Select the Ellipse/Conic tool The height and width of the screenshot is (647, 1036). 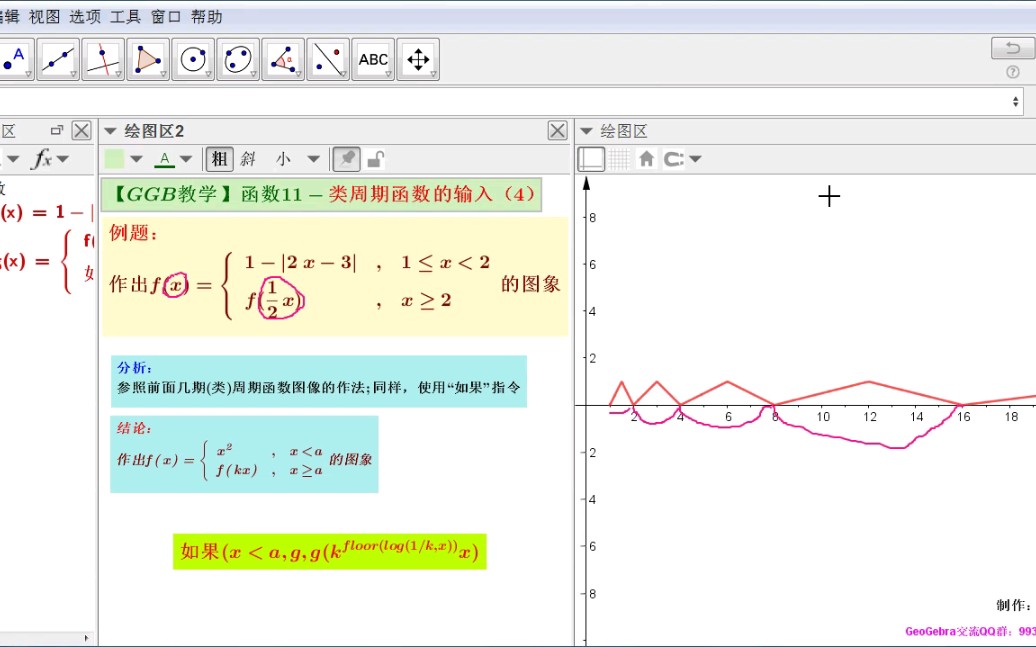(x=237, y=59)
